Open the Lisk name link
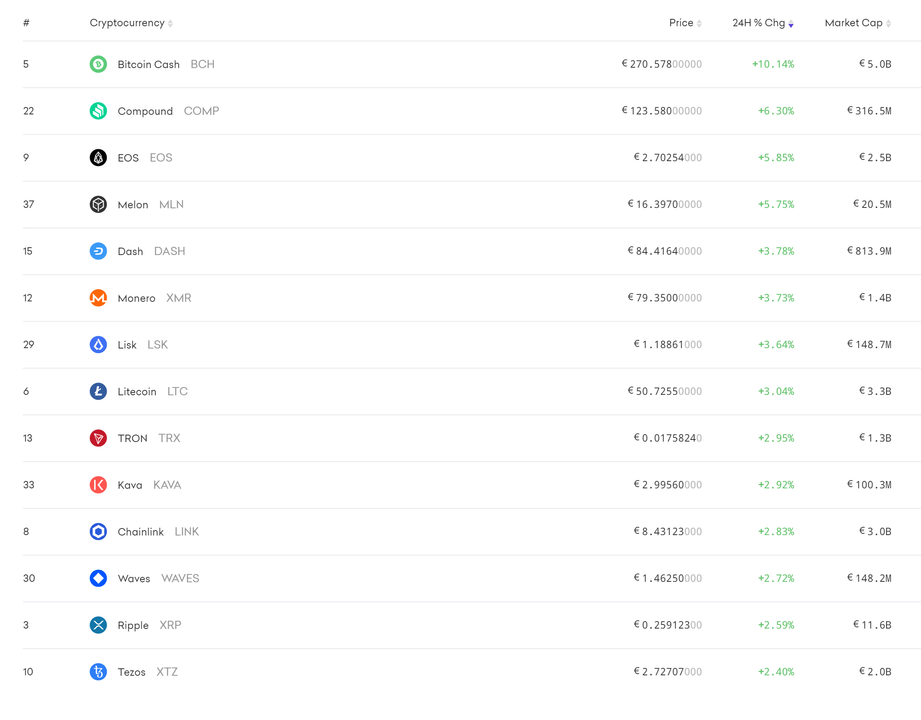 coord(127,345)
